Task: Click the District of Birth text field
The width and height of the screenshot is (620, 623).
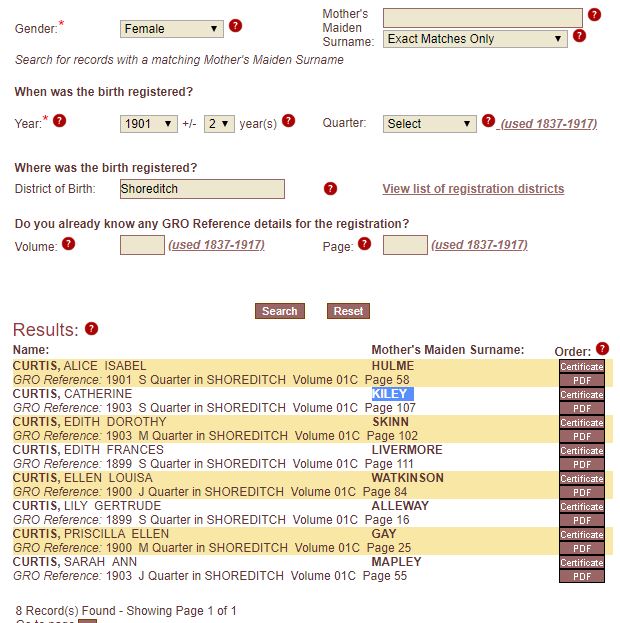Action: click(x=202, y=189)
